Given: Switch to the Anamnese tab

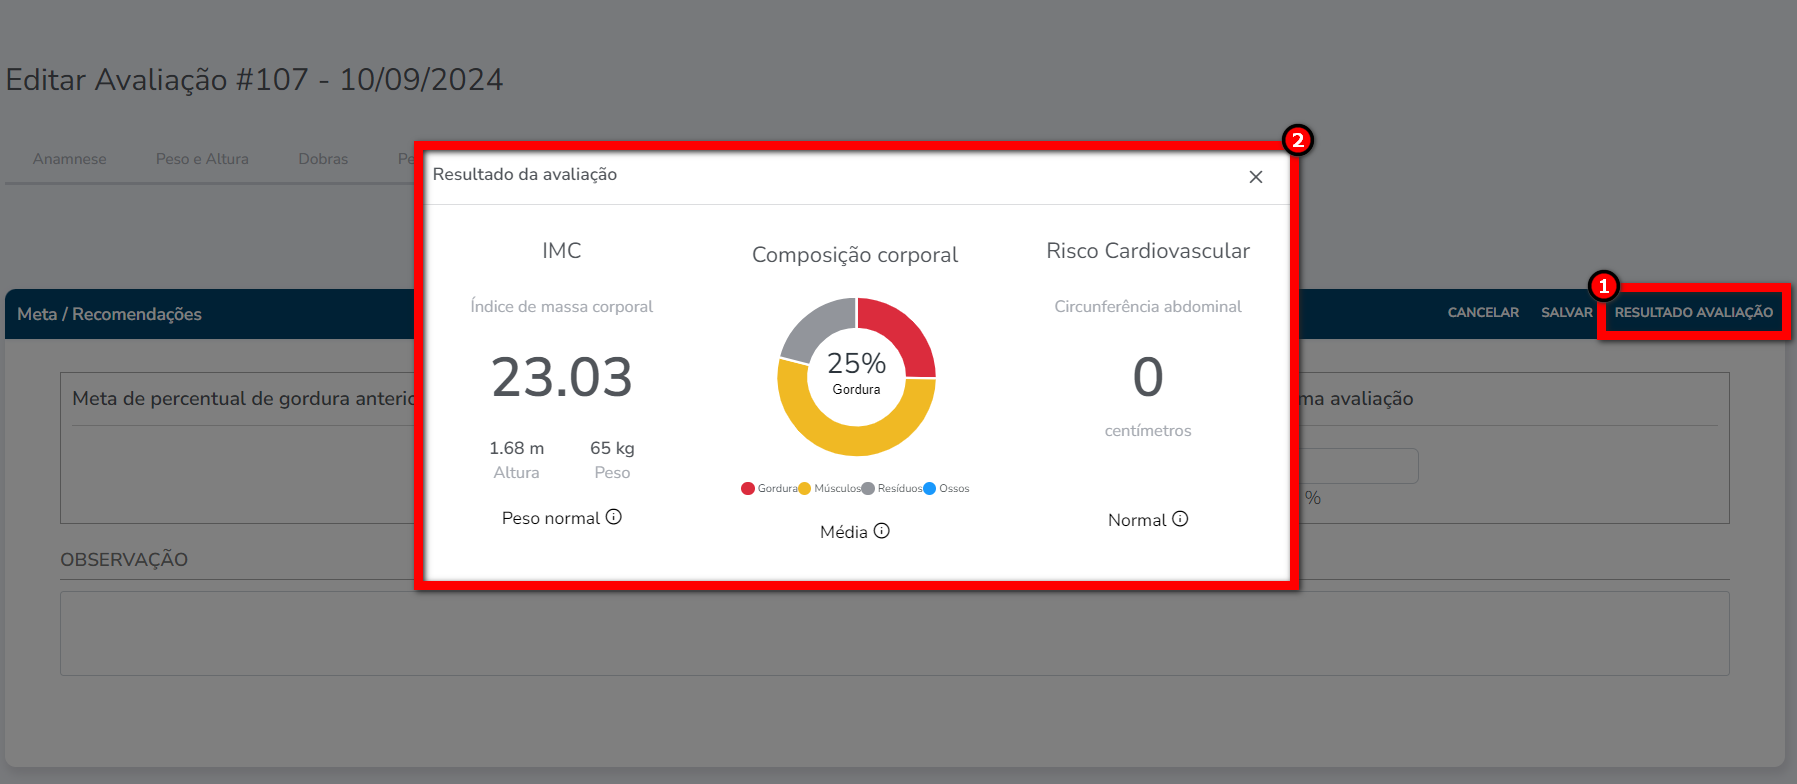Looking at the screenshot, I should (x=69, y=159).
